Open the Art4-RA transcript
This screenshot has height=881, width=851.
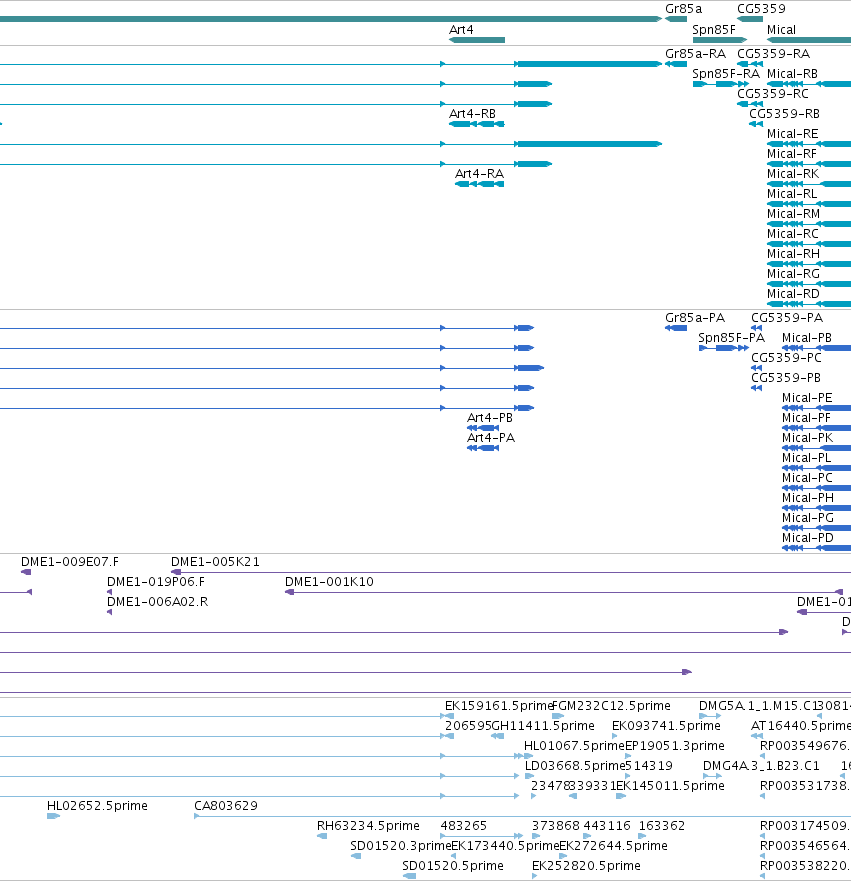[x=479, y=184]
